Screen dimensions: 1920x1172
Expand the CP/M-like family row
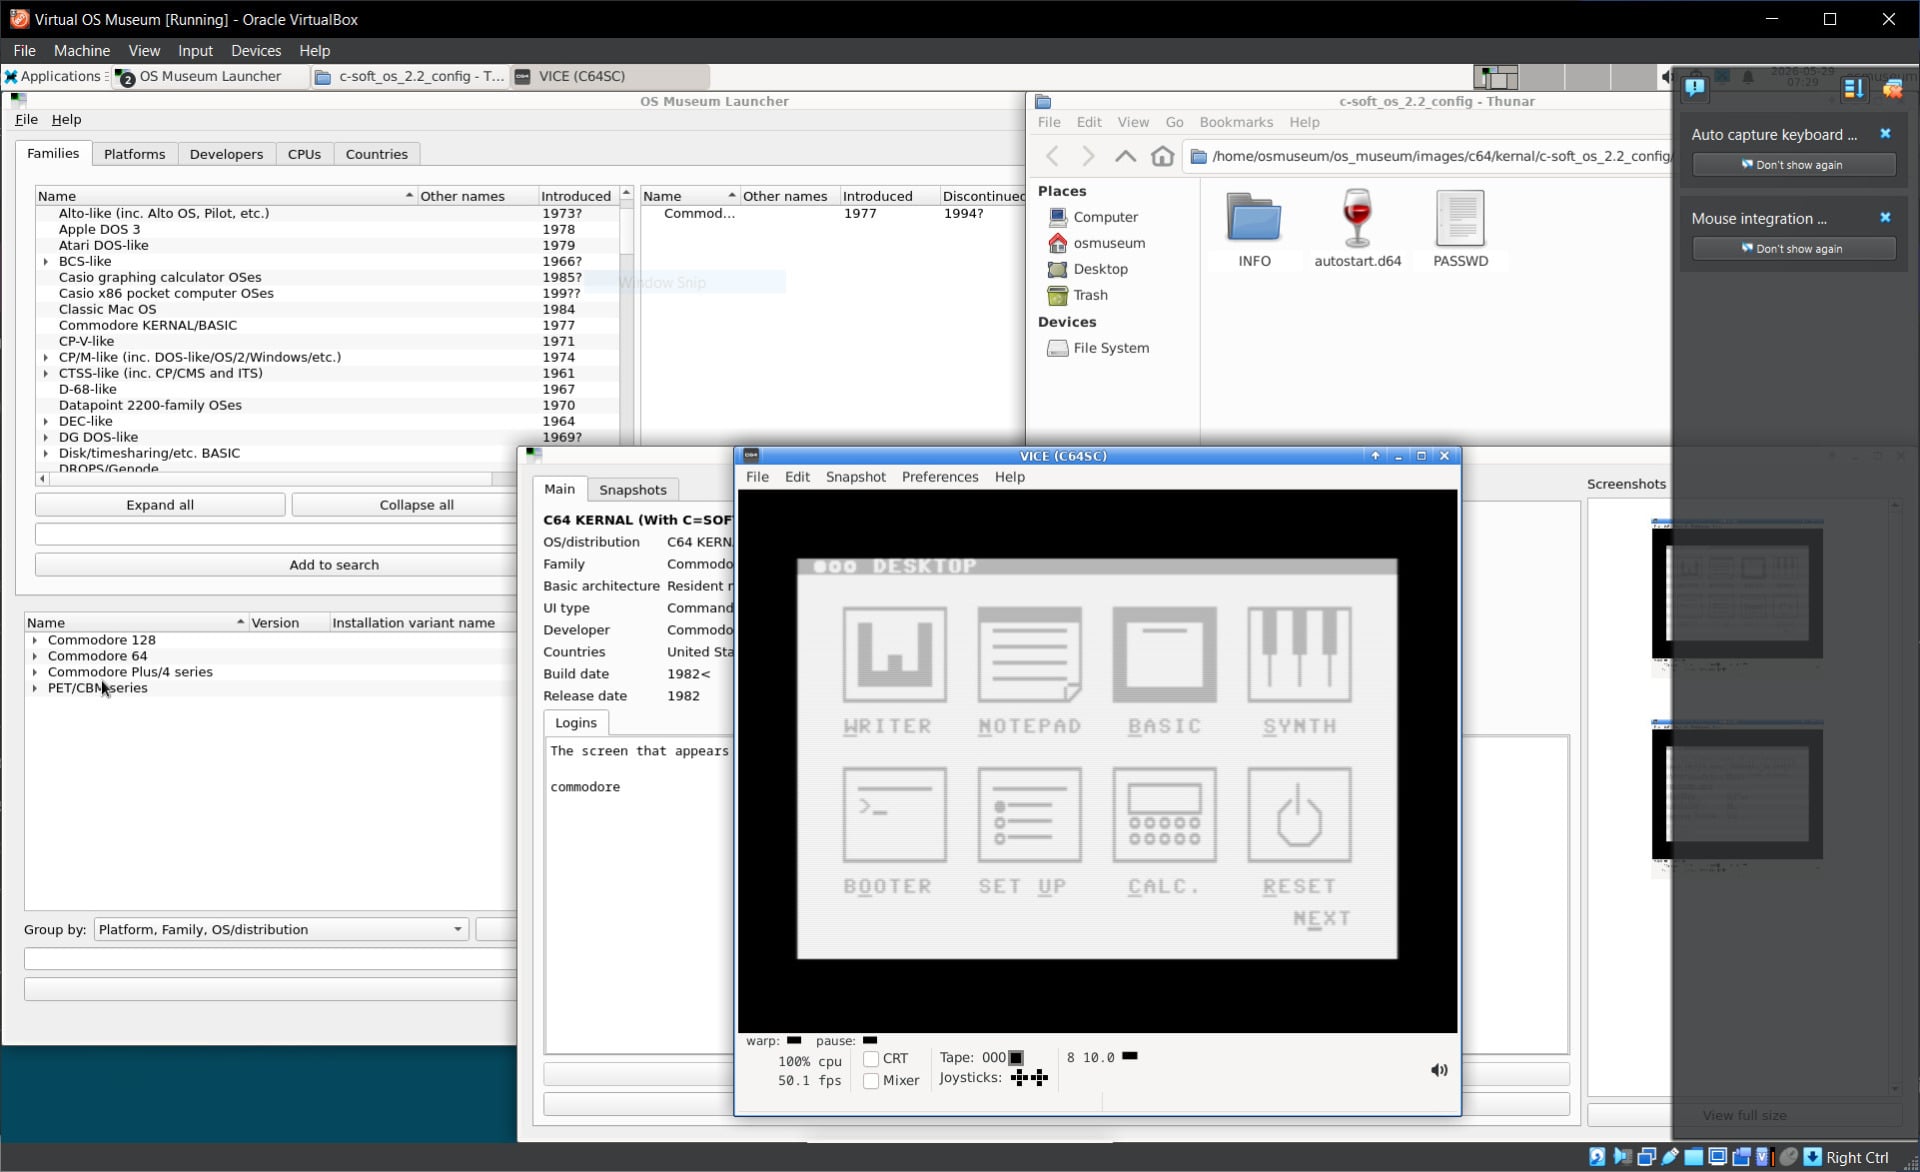[x=46, y=358]
